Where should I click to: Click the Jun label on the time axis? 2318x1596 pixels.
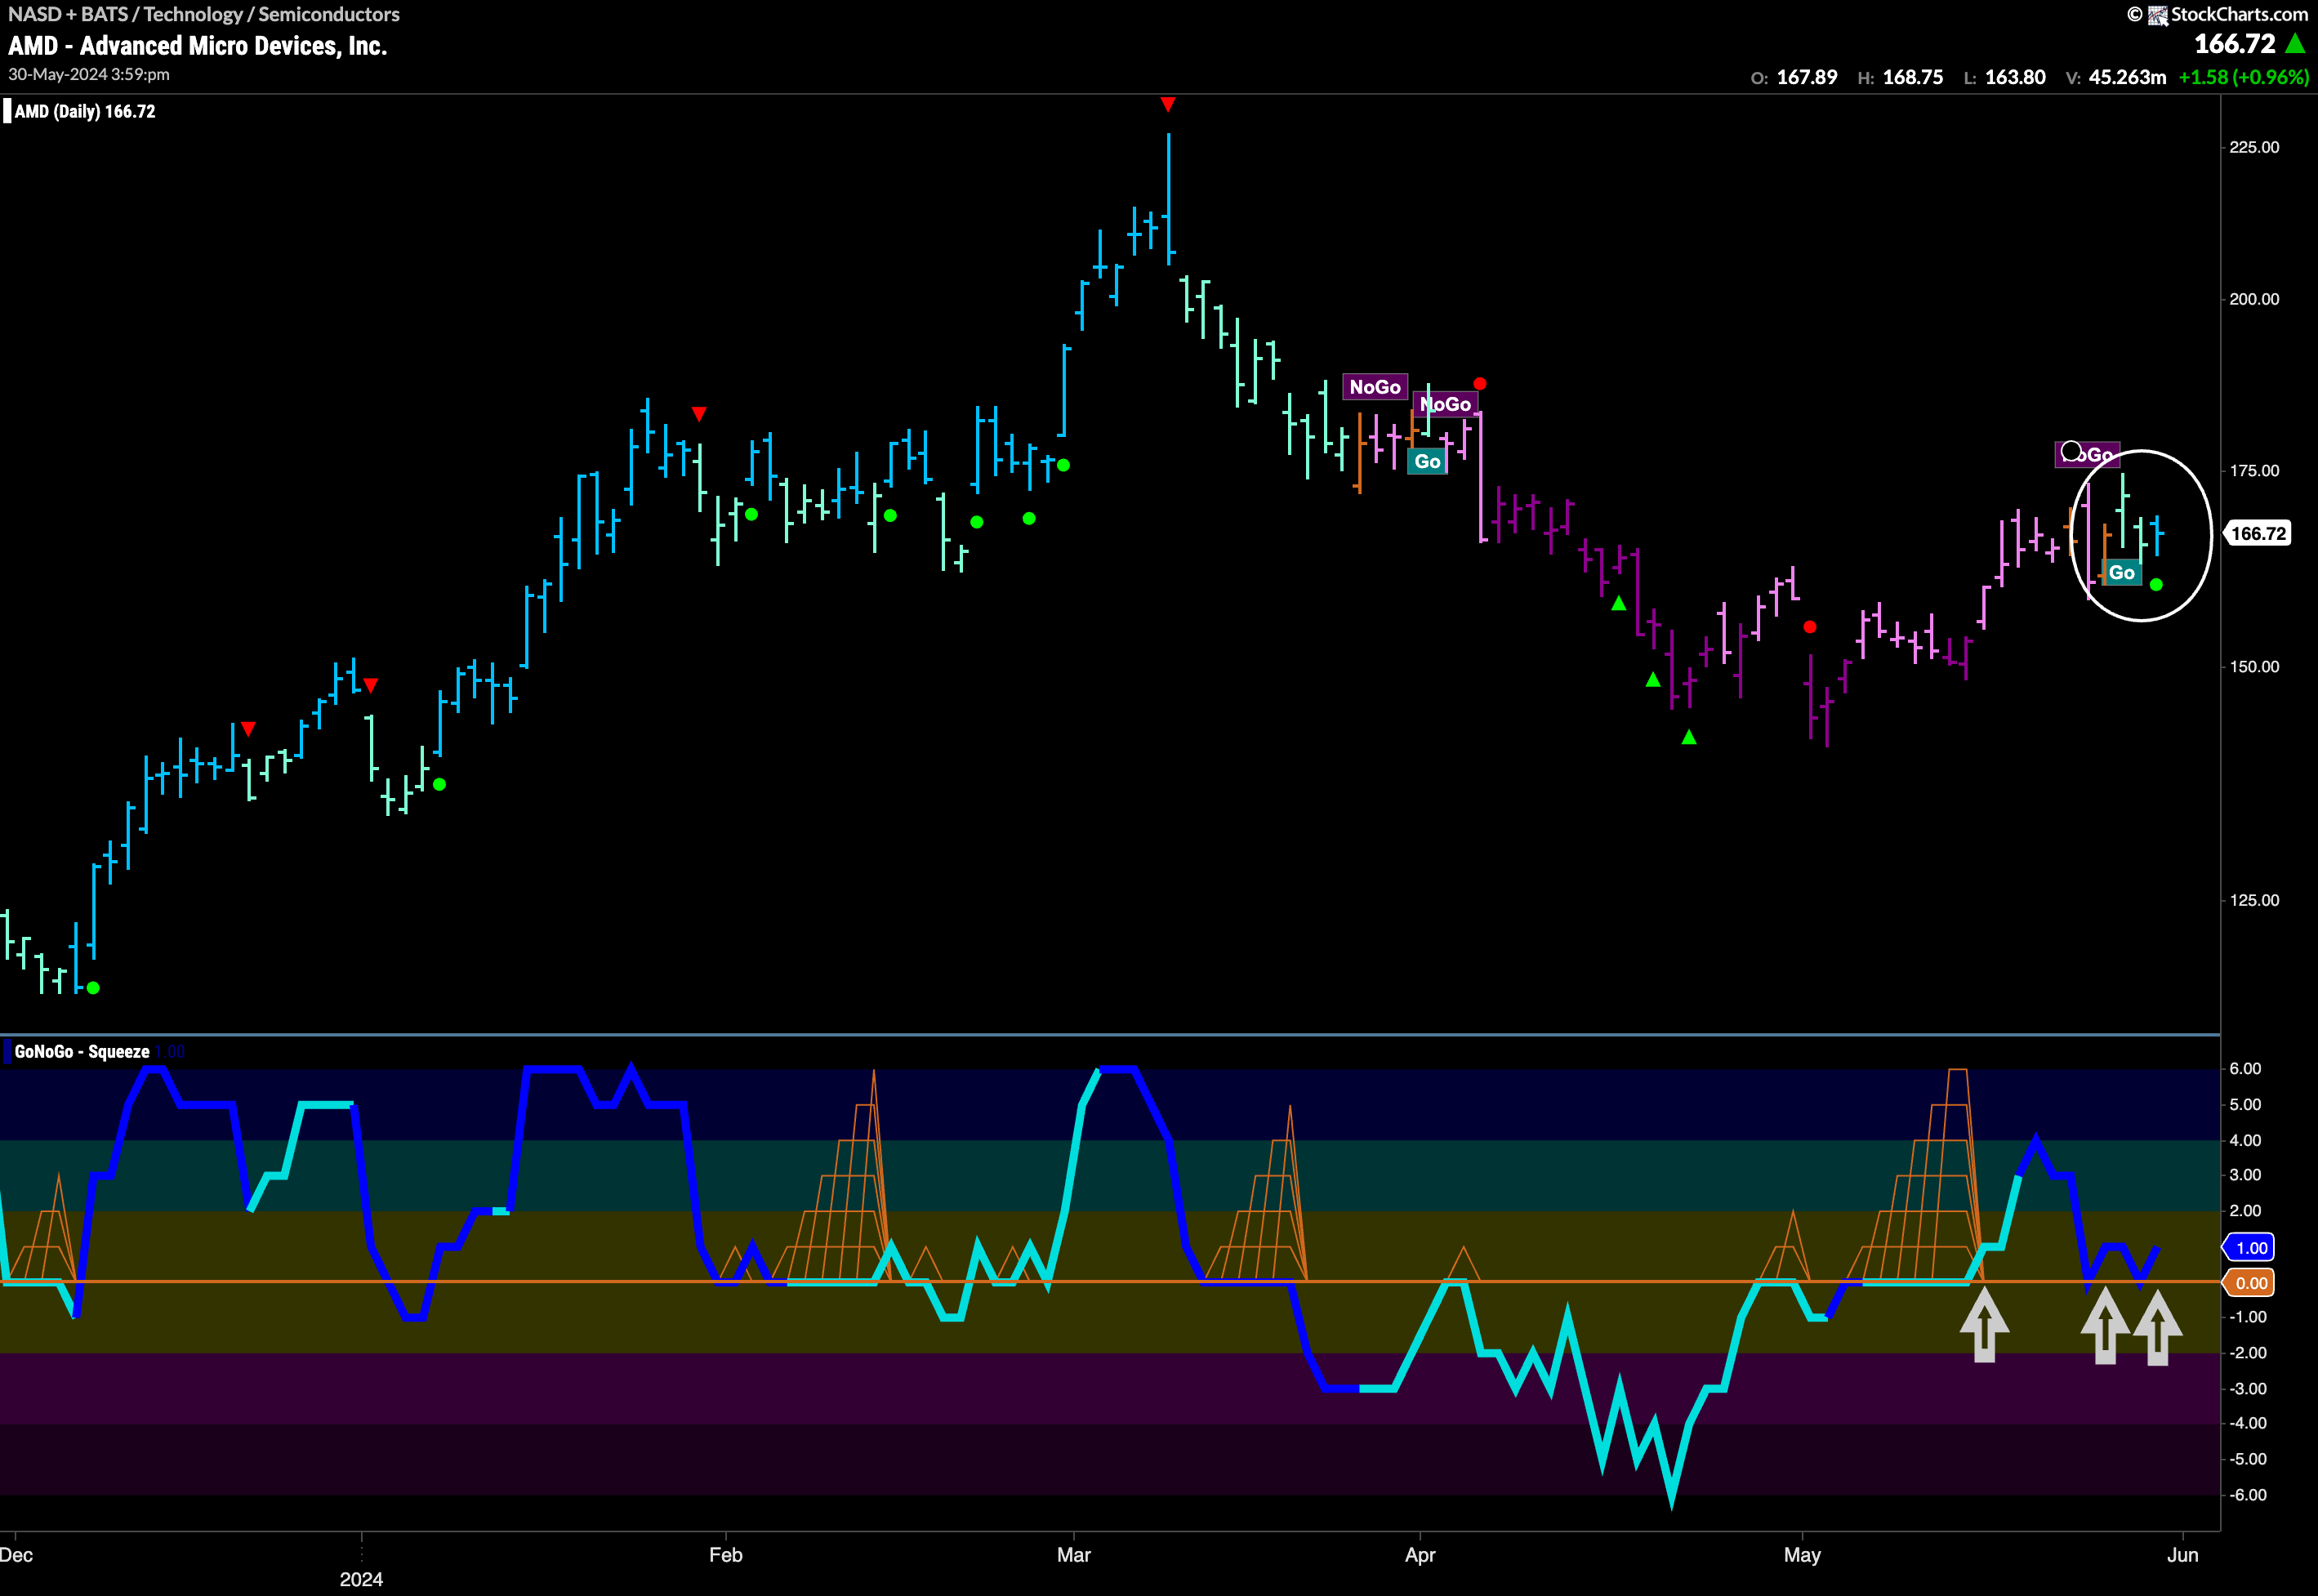click(x=2183, y=1555)
